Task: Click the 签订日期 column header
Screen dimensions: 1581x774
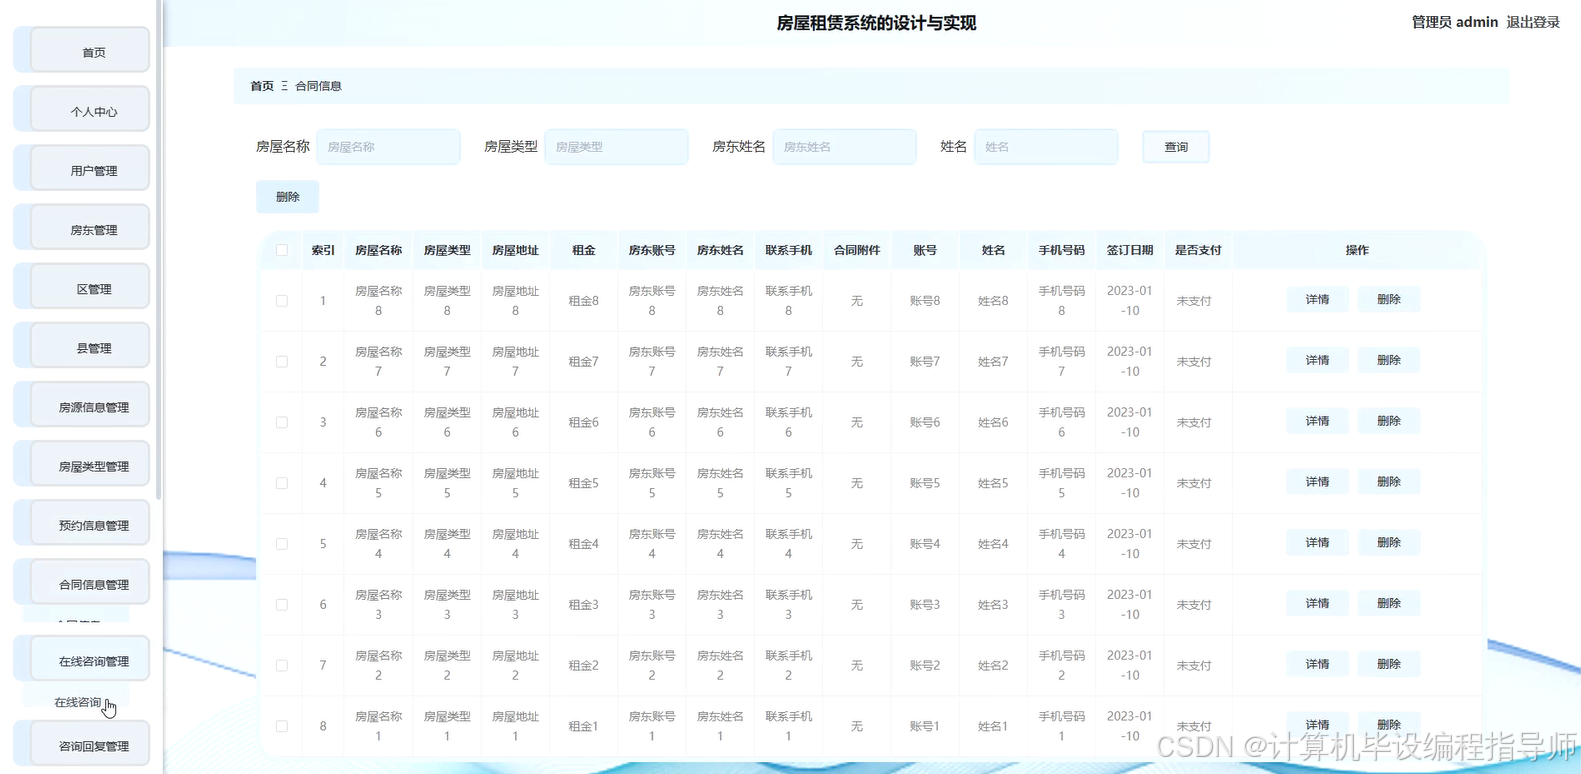Action: [1130, 250]
